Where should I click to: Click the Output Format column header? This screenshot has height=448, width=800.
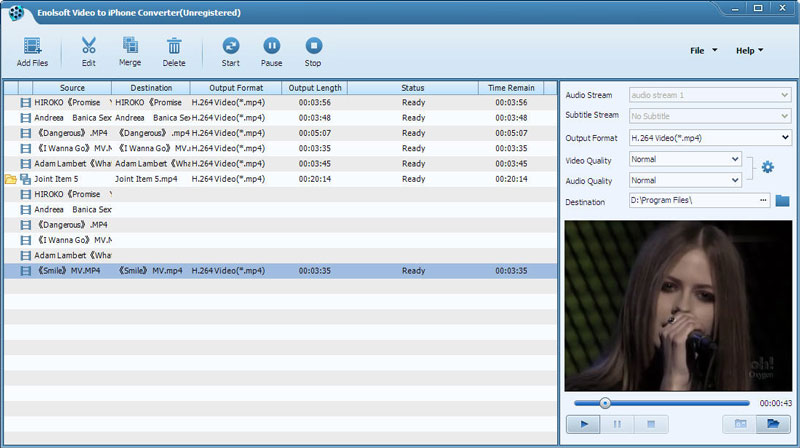tap(236, 88)
